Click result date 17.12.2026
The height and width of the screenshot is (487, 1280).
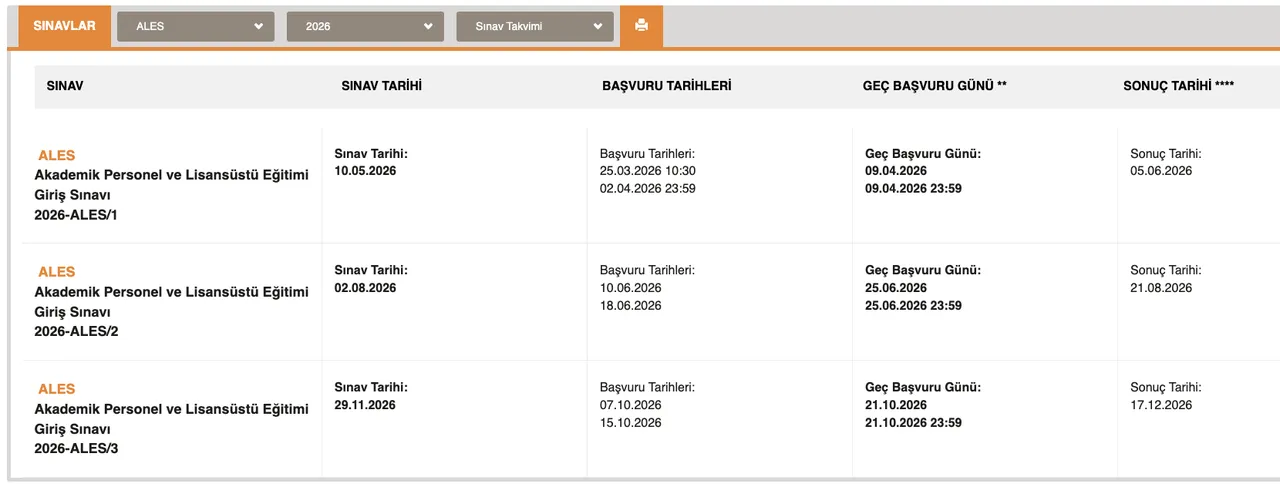tap(1162, 405)
